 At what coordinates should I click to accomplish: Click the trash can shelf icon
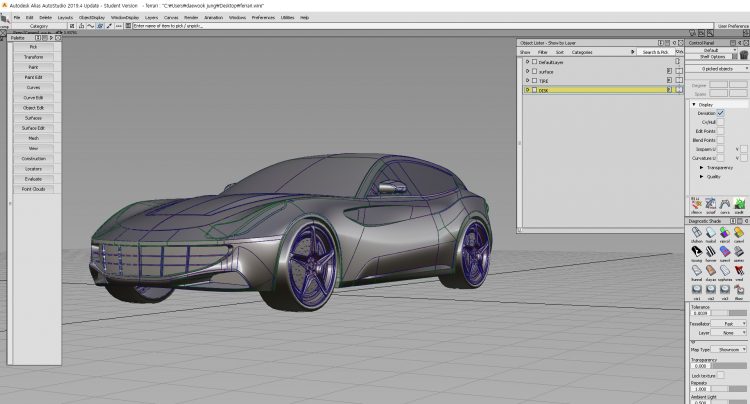[743, 56]
